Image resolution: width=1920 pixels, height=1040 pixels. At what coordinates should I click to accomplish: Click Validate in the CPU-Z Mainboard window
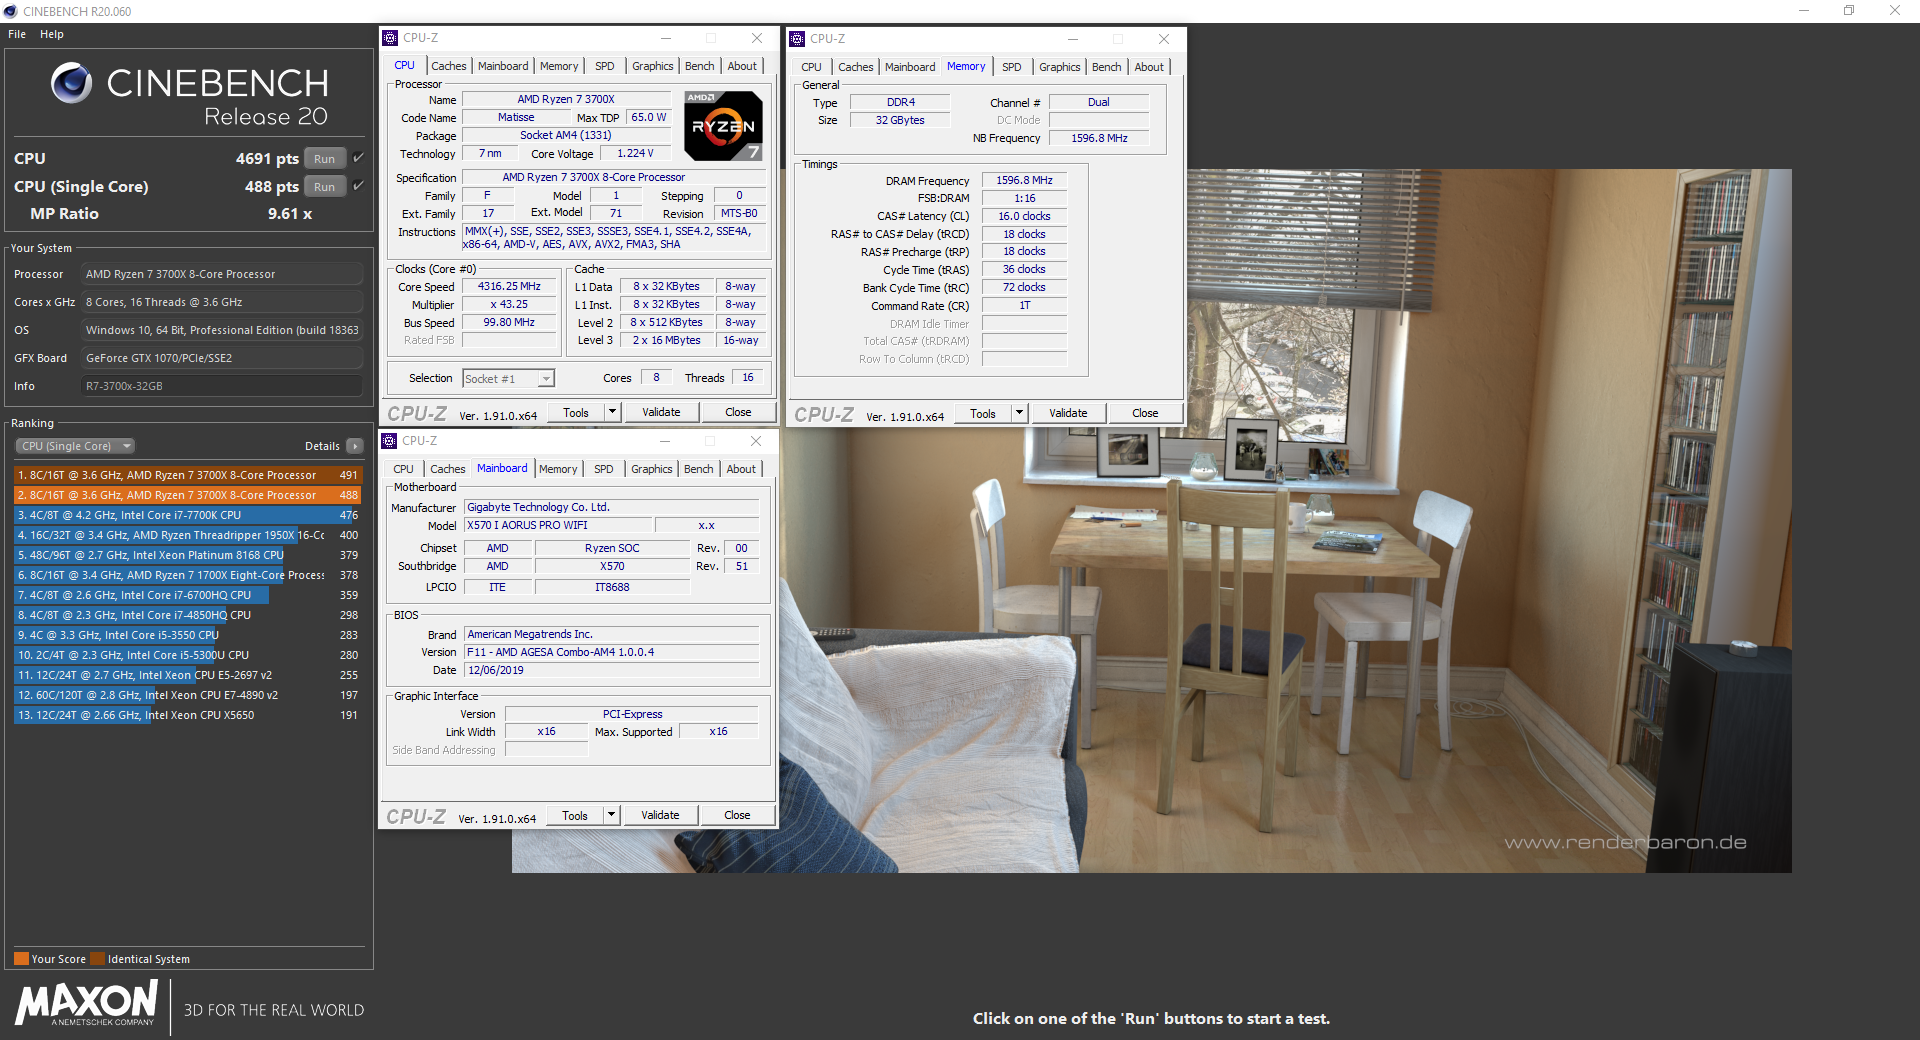point(660,815)
